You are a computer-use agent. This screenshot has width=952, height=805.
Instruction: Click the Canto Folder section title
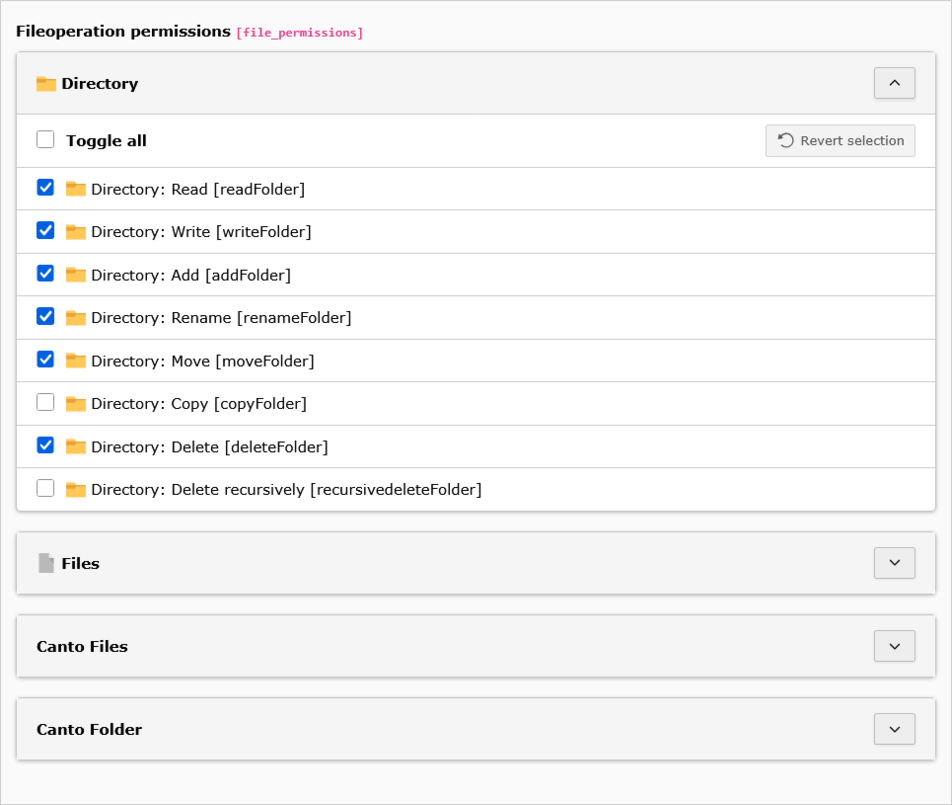(89, 730)
